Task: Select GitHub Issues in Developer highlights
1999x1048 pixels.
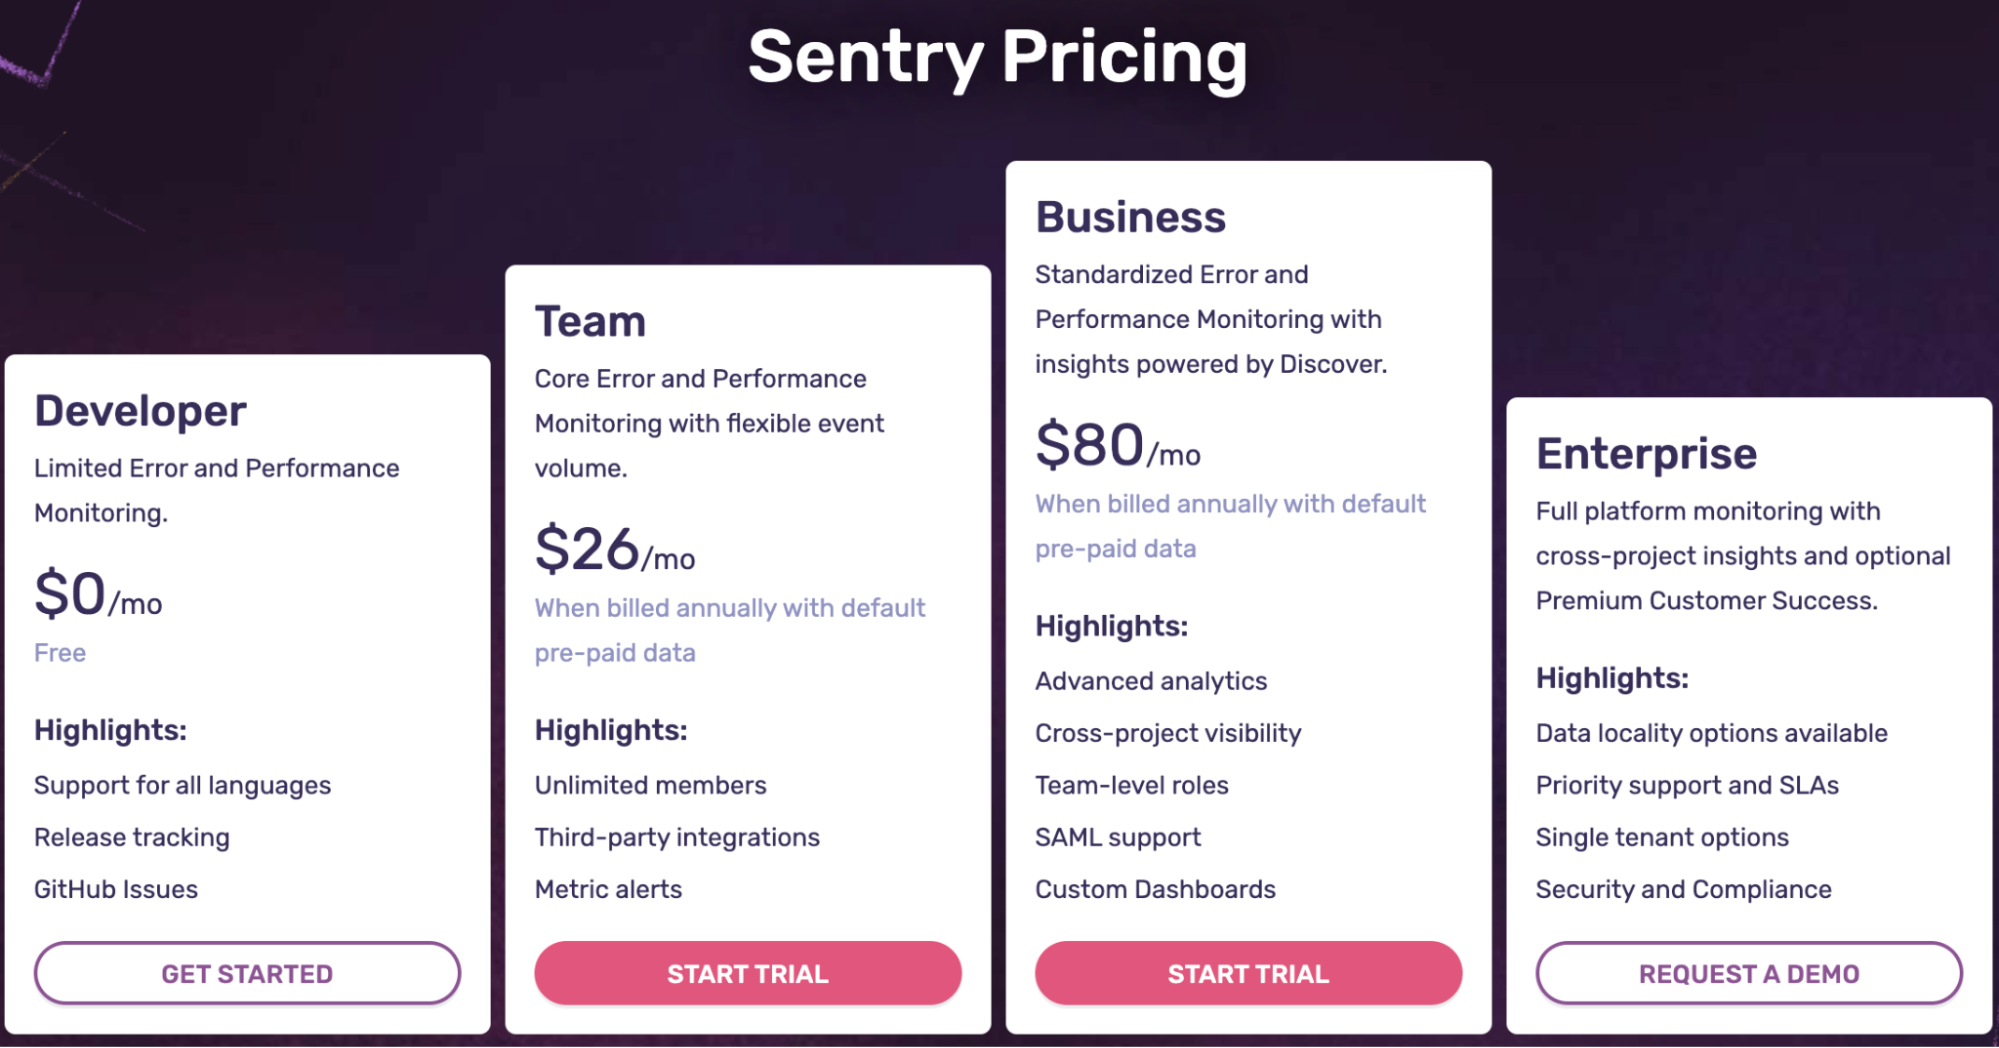Action: 115,888
